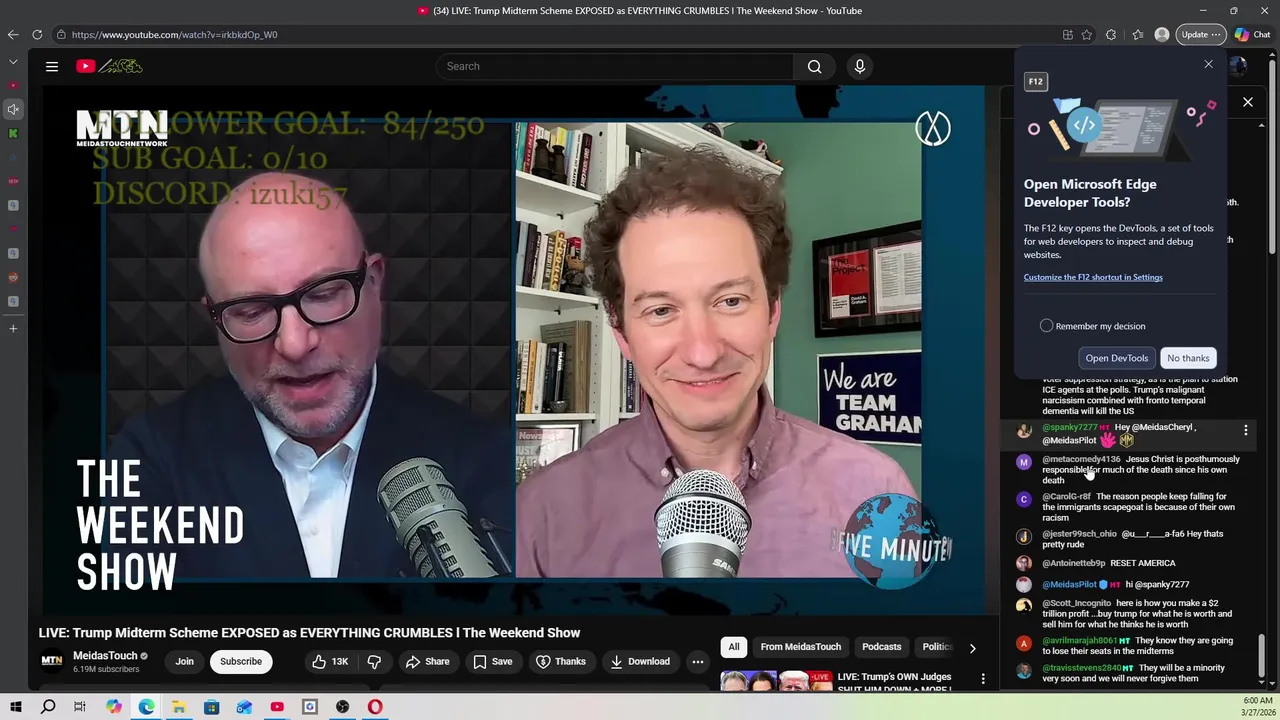Image resolution: width=1280 pixels, height=720 pixels.
Task: Click the video title text below the player
Action: click(x=309, y=633)
